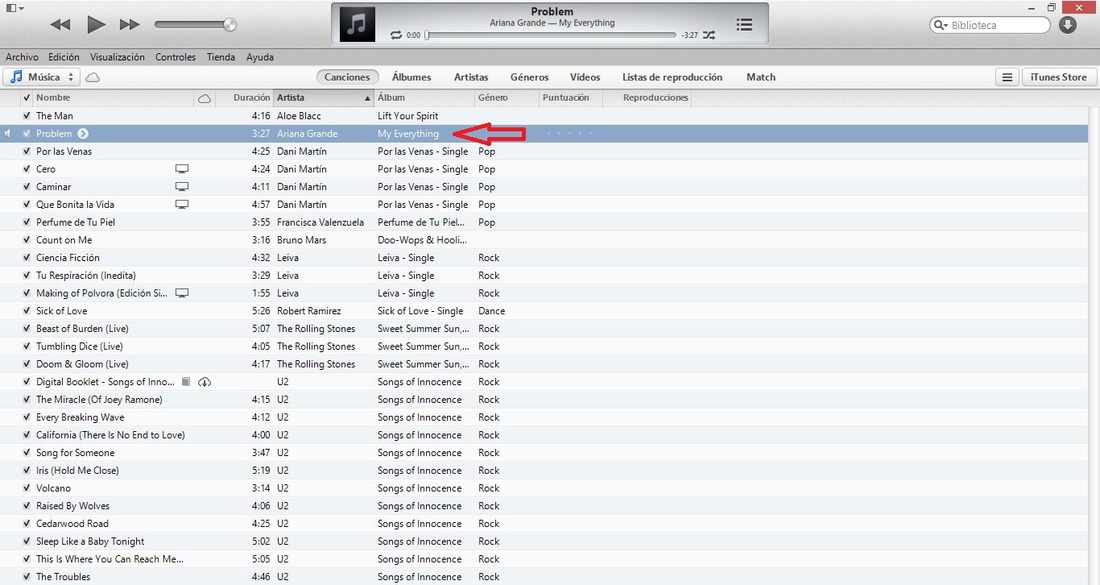This screenshot has width=1100, height=585.
Task: Click the Biblioteca search field
Action: (989, 25)
